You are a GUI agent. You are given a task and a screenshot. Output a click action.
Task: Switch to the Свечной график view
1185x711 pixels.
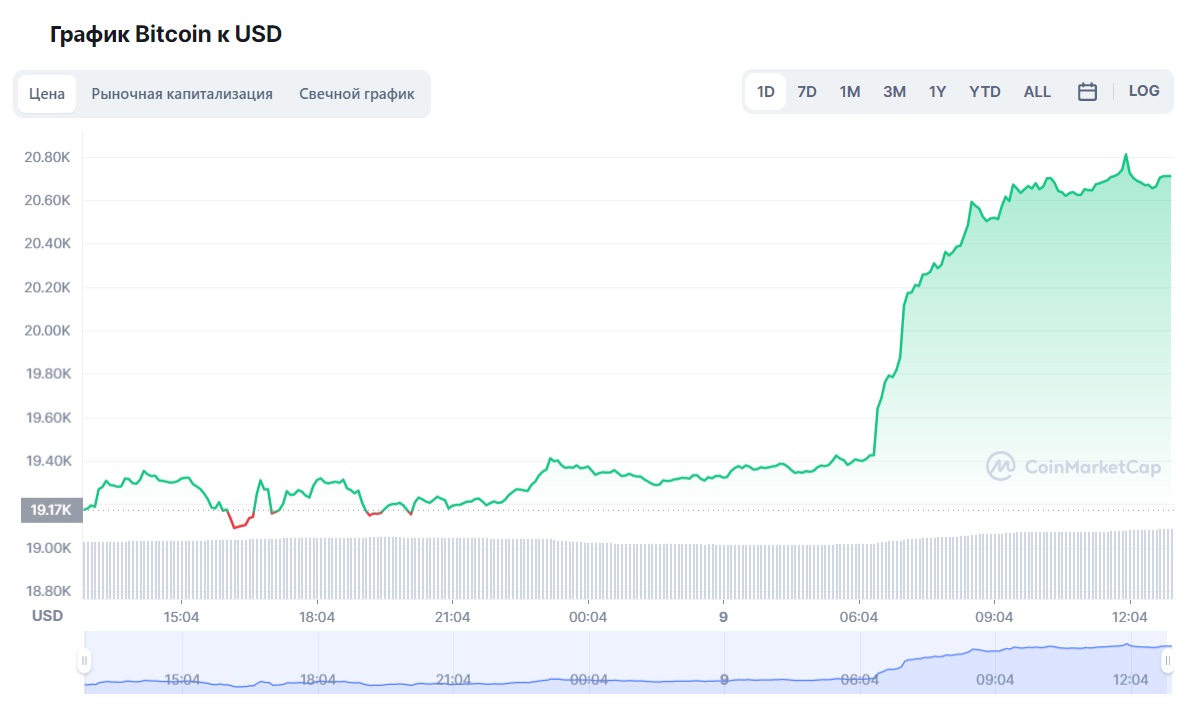pos(356,93)
